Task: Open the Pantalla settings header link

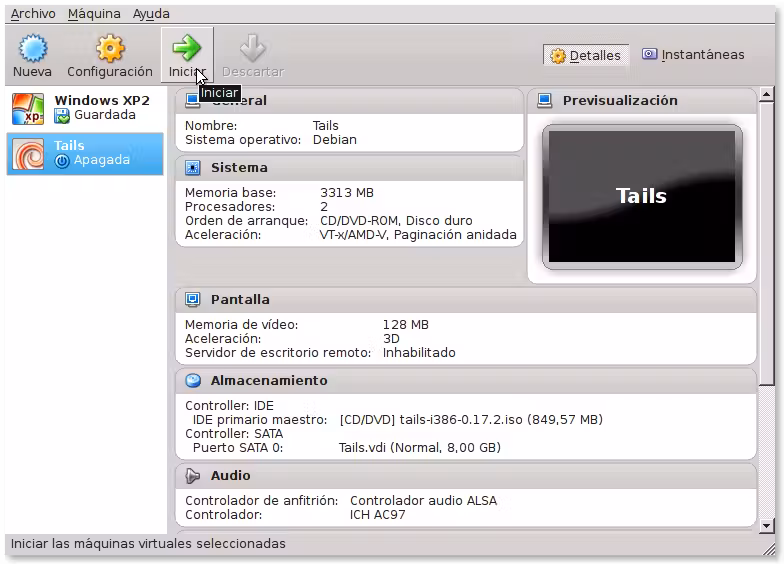Action: [240, 300]
